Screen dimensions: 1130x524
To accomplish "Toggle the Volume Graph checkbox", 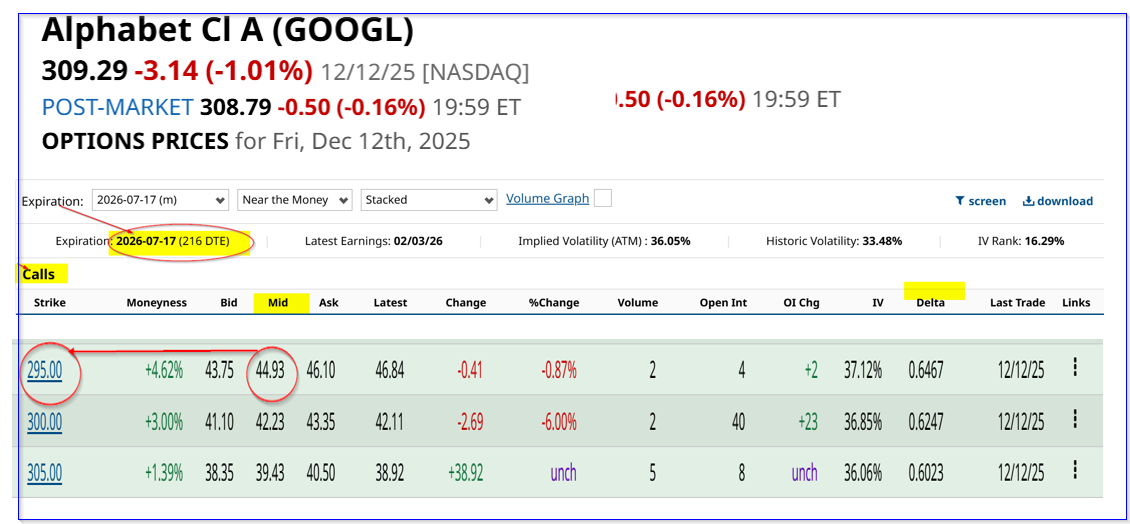I will pos(603,198).
